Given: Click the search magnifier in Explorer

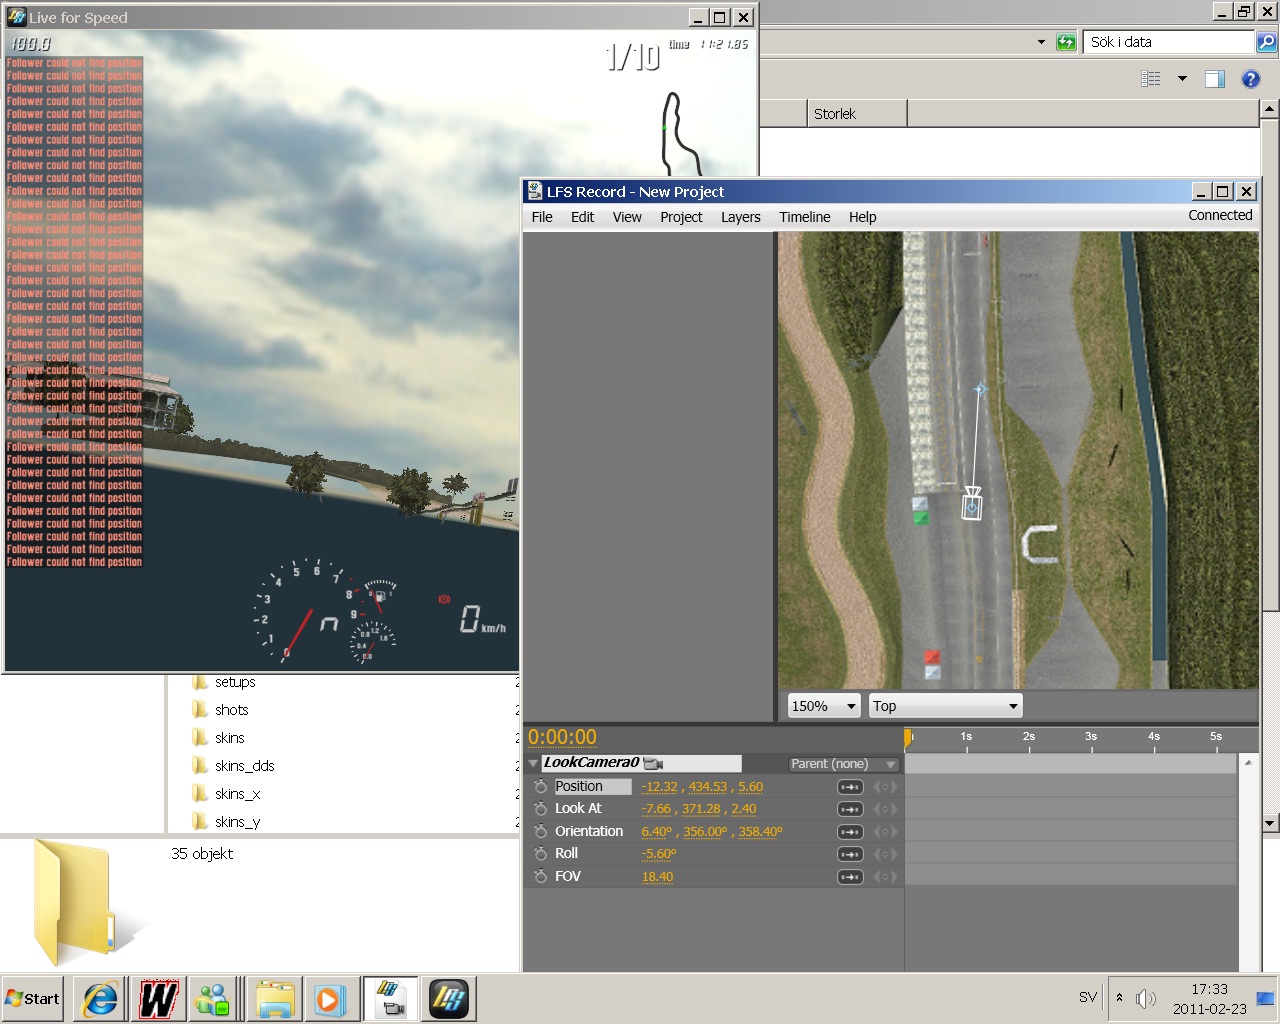Looking at the screenshot, I should tap(1267, 42).
